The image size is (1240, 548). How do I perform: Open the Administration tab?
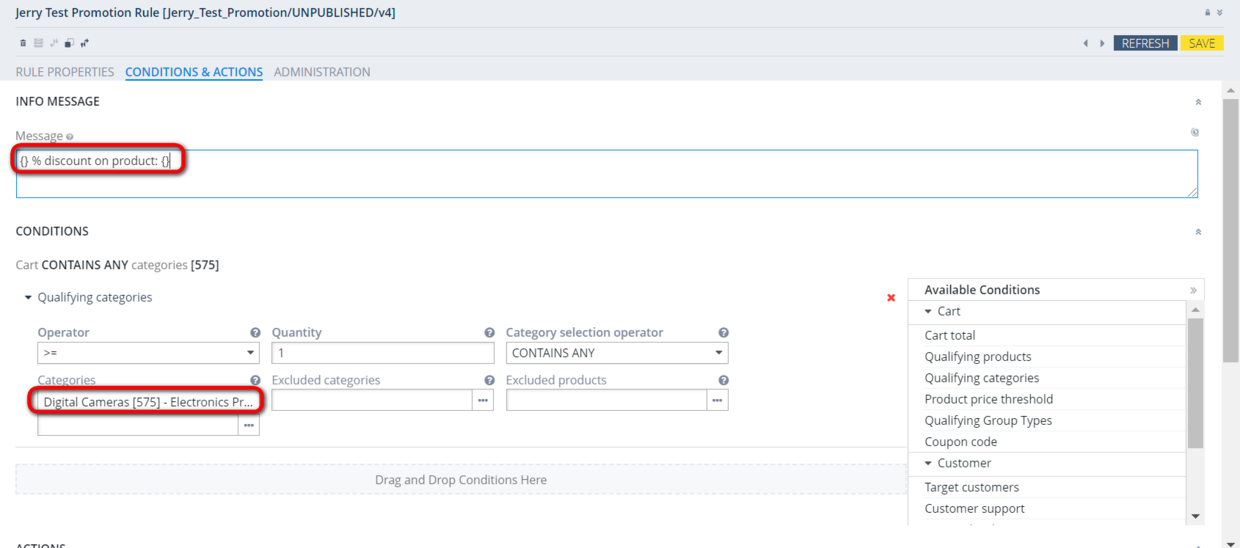[322, 72]
